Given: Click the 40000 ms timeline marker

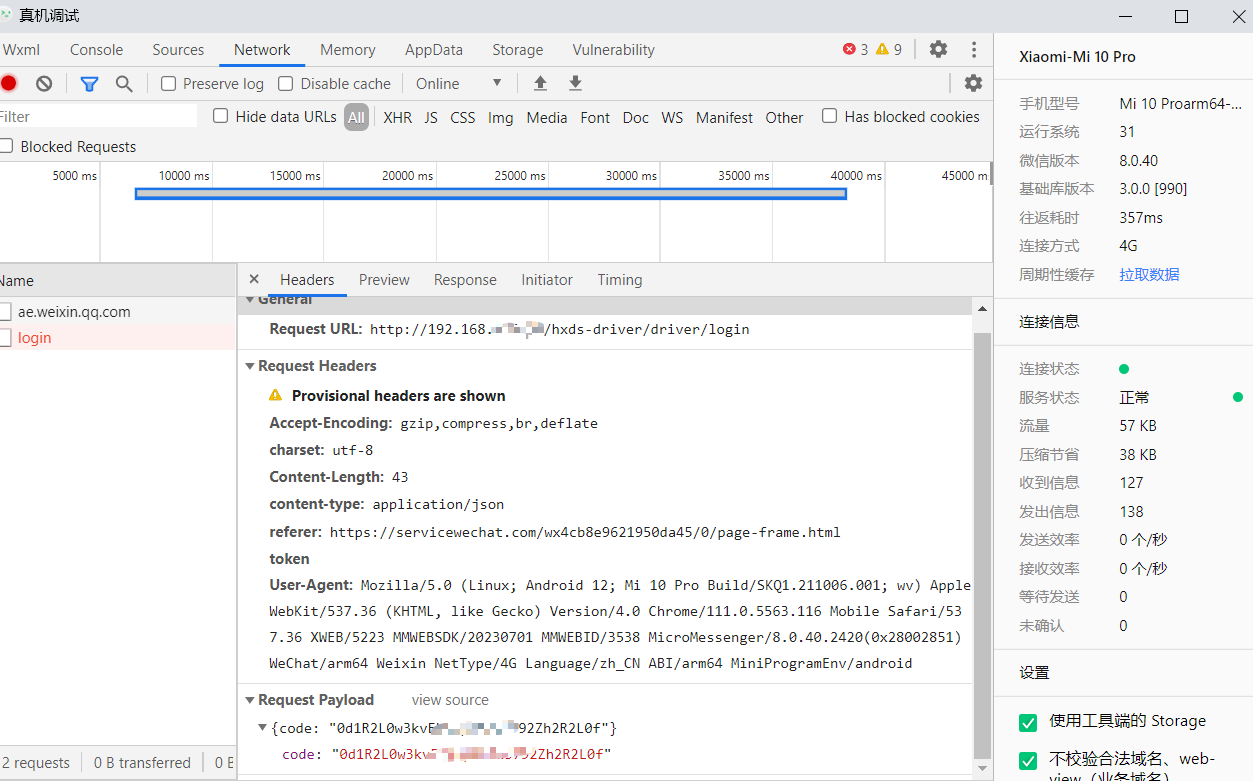Looking at the screenshot, I should pyautogui.click(x=856, y=176).
